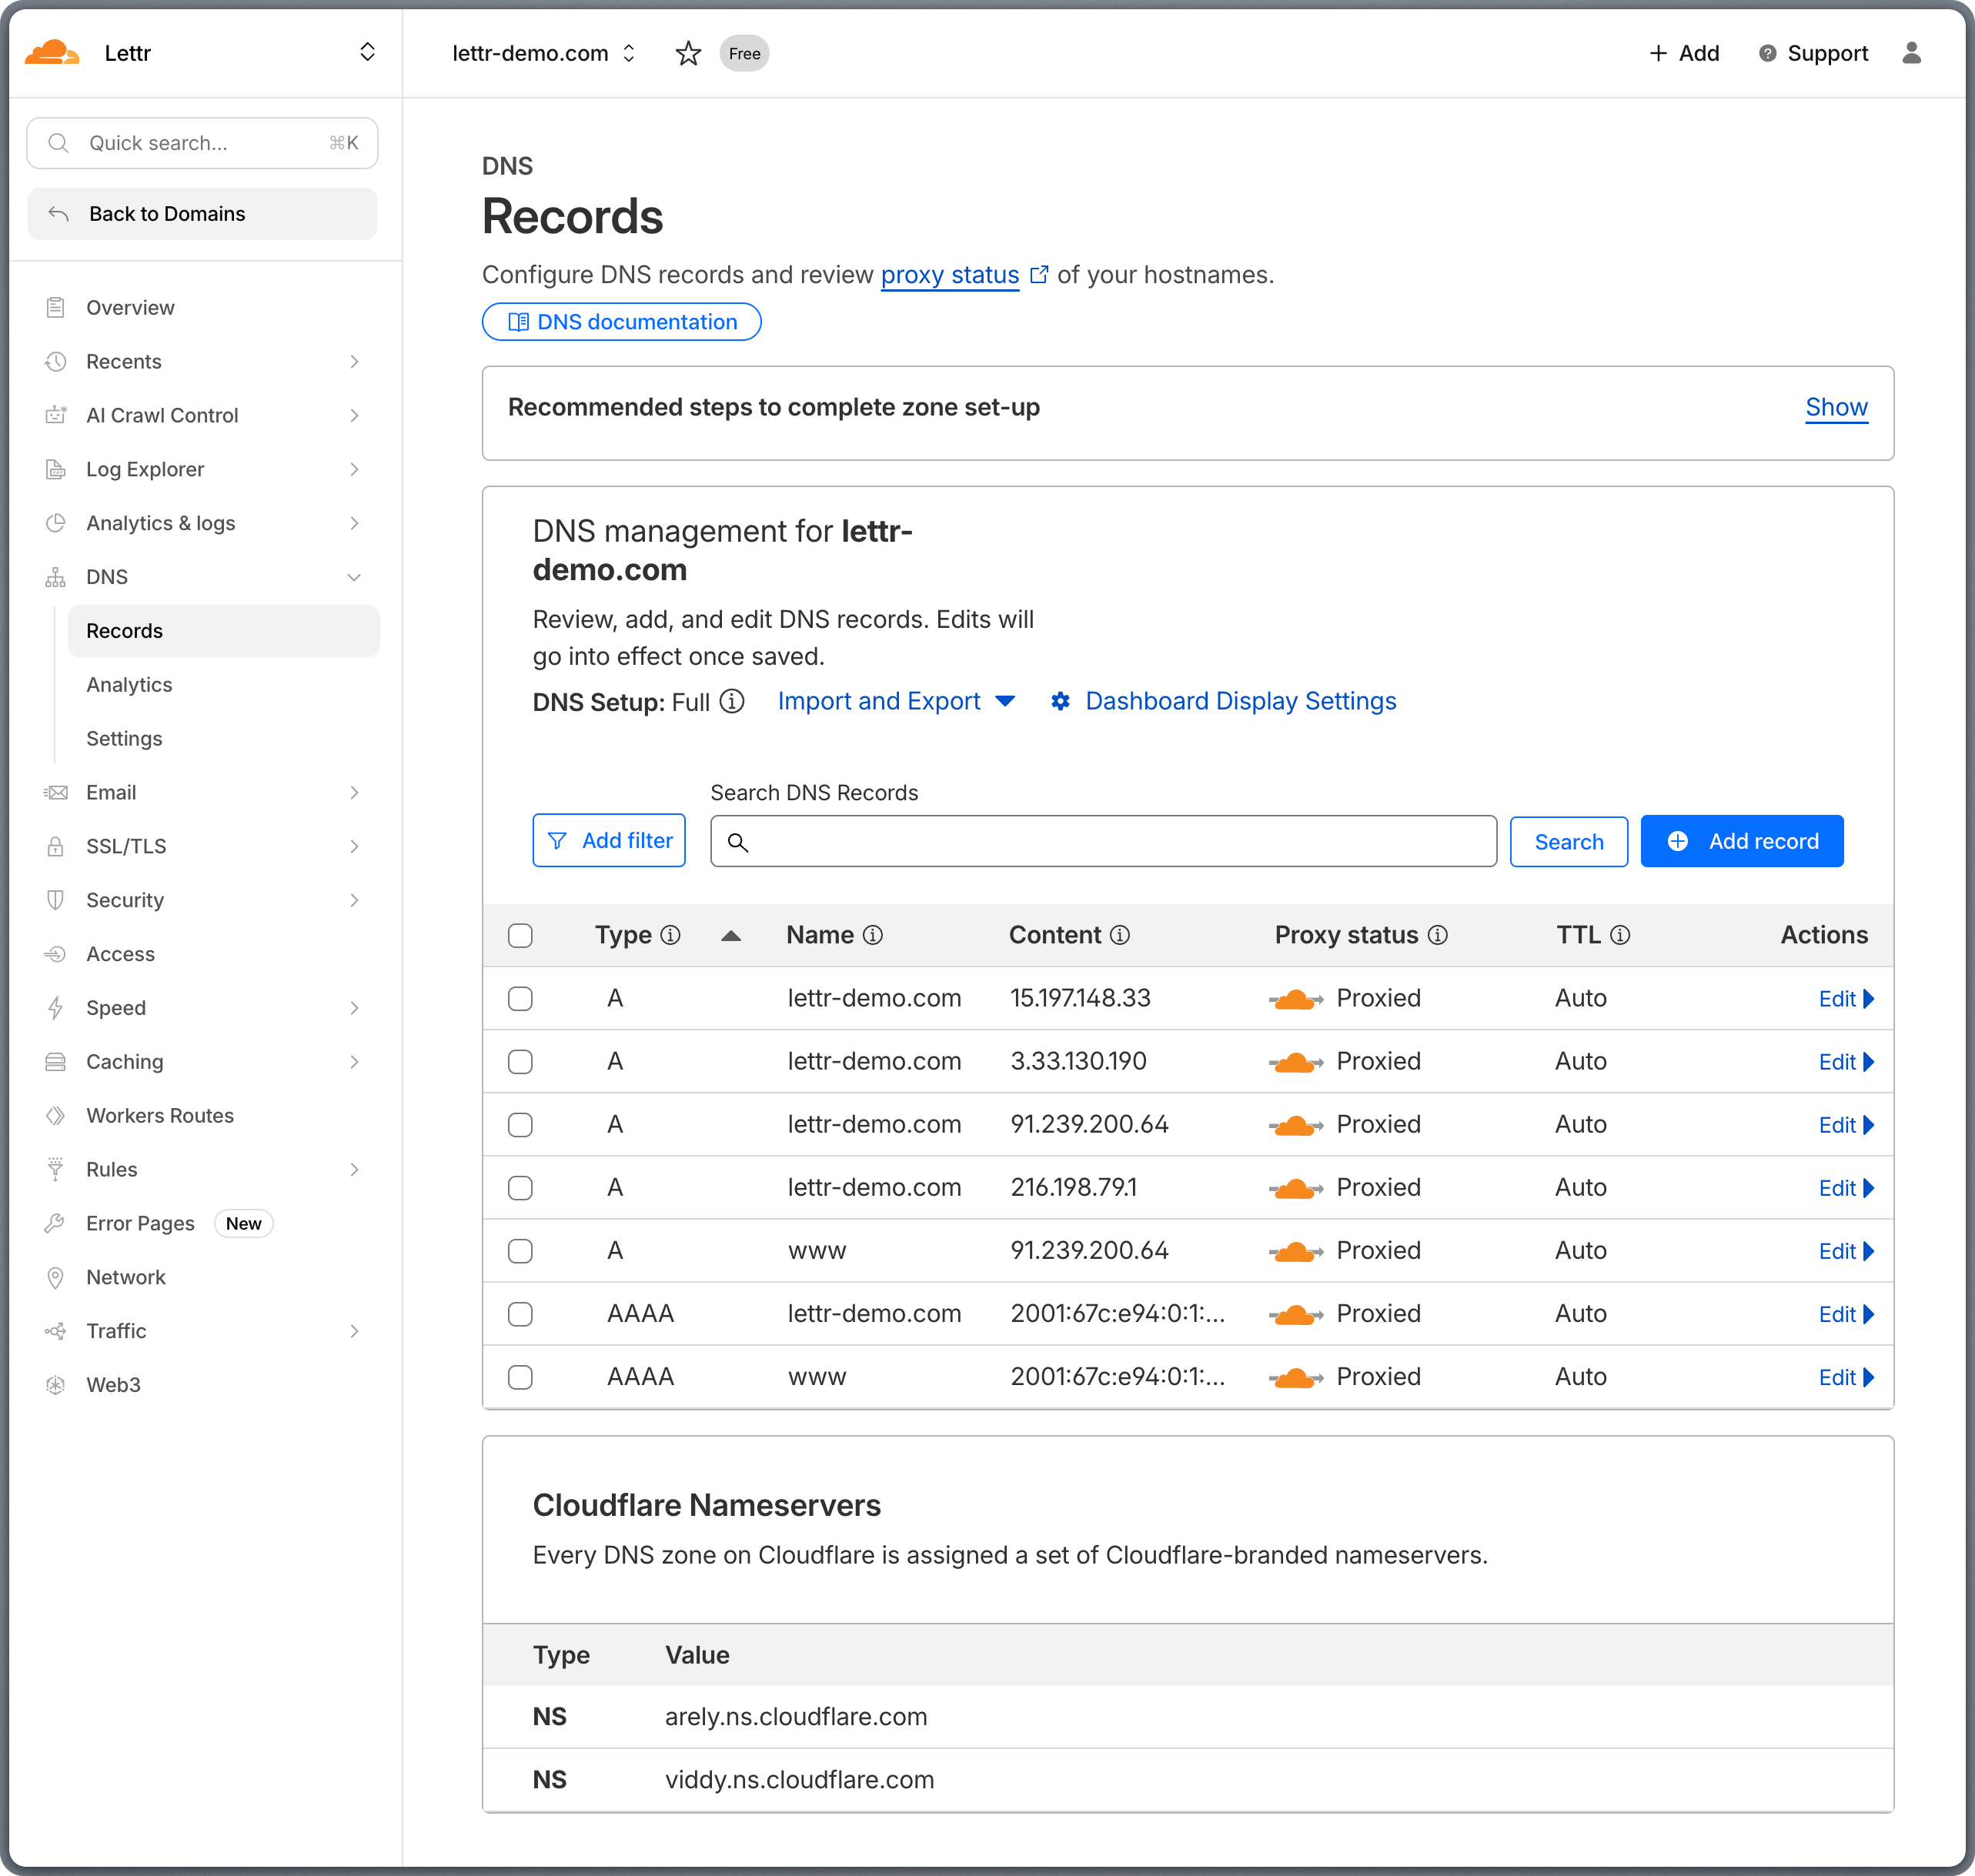
Task: Show recommended zone set-up steps
Action: coord(1836,407)
